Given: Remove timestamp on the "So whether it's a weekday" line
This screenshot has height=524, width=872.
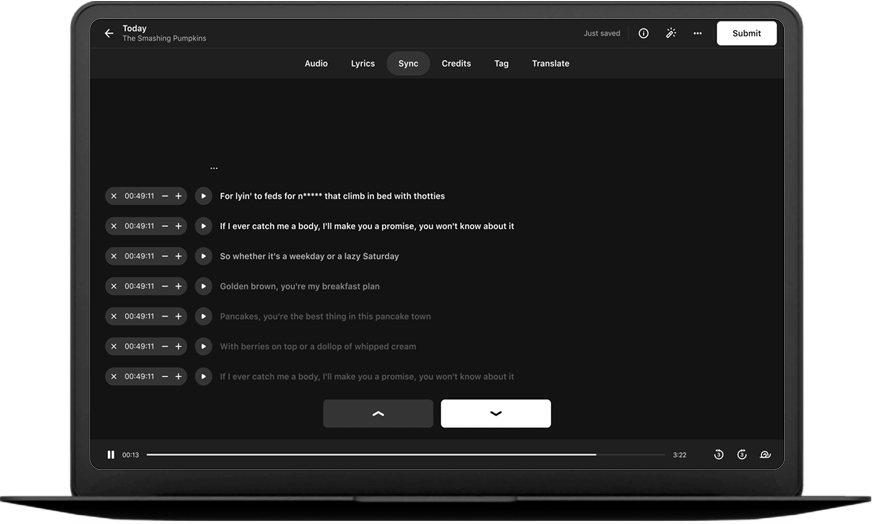Looking at the screenshot, I should (x=113, y=256).
